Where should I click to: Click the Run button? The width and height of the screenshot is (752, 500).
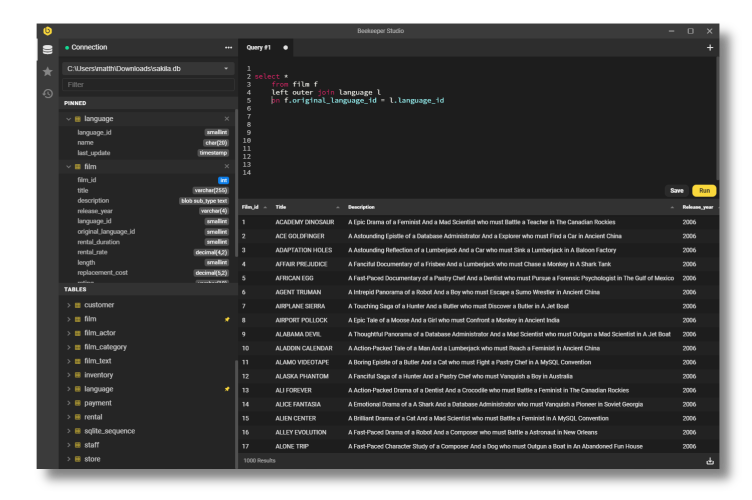(704, 190)
